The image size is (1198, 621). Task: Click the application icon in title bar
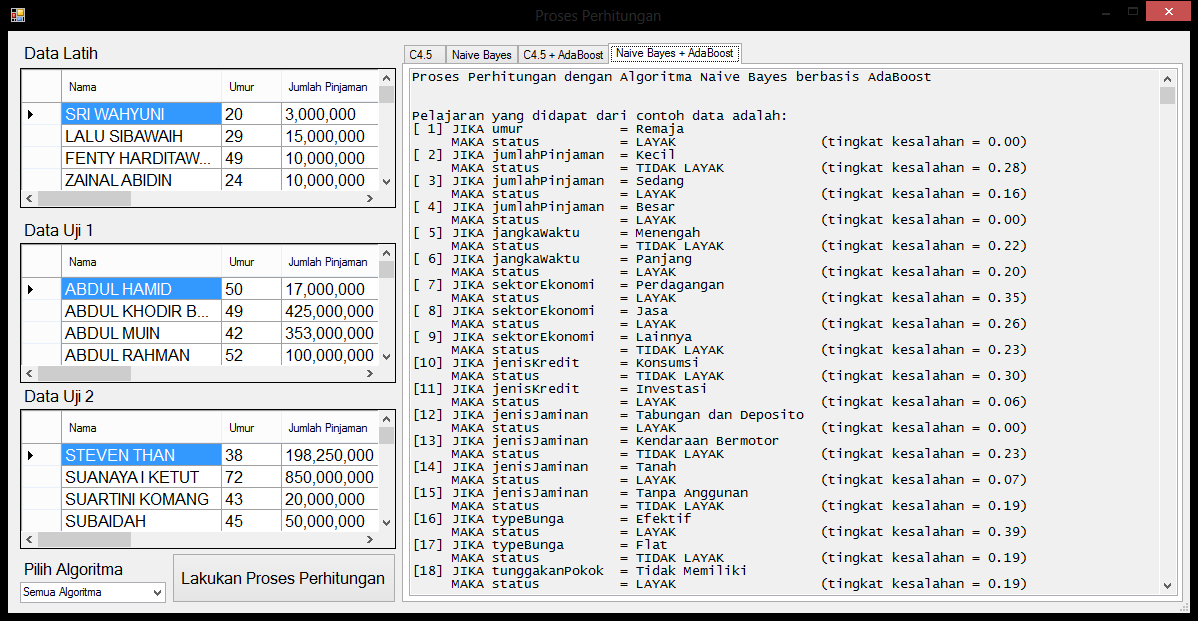point(17,15)
